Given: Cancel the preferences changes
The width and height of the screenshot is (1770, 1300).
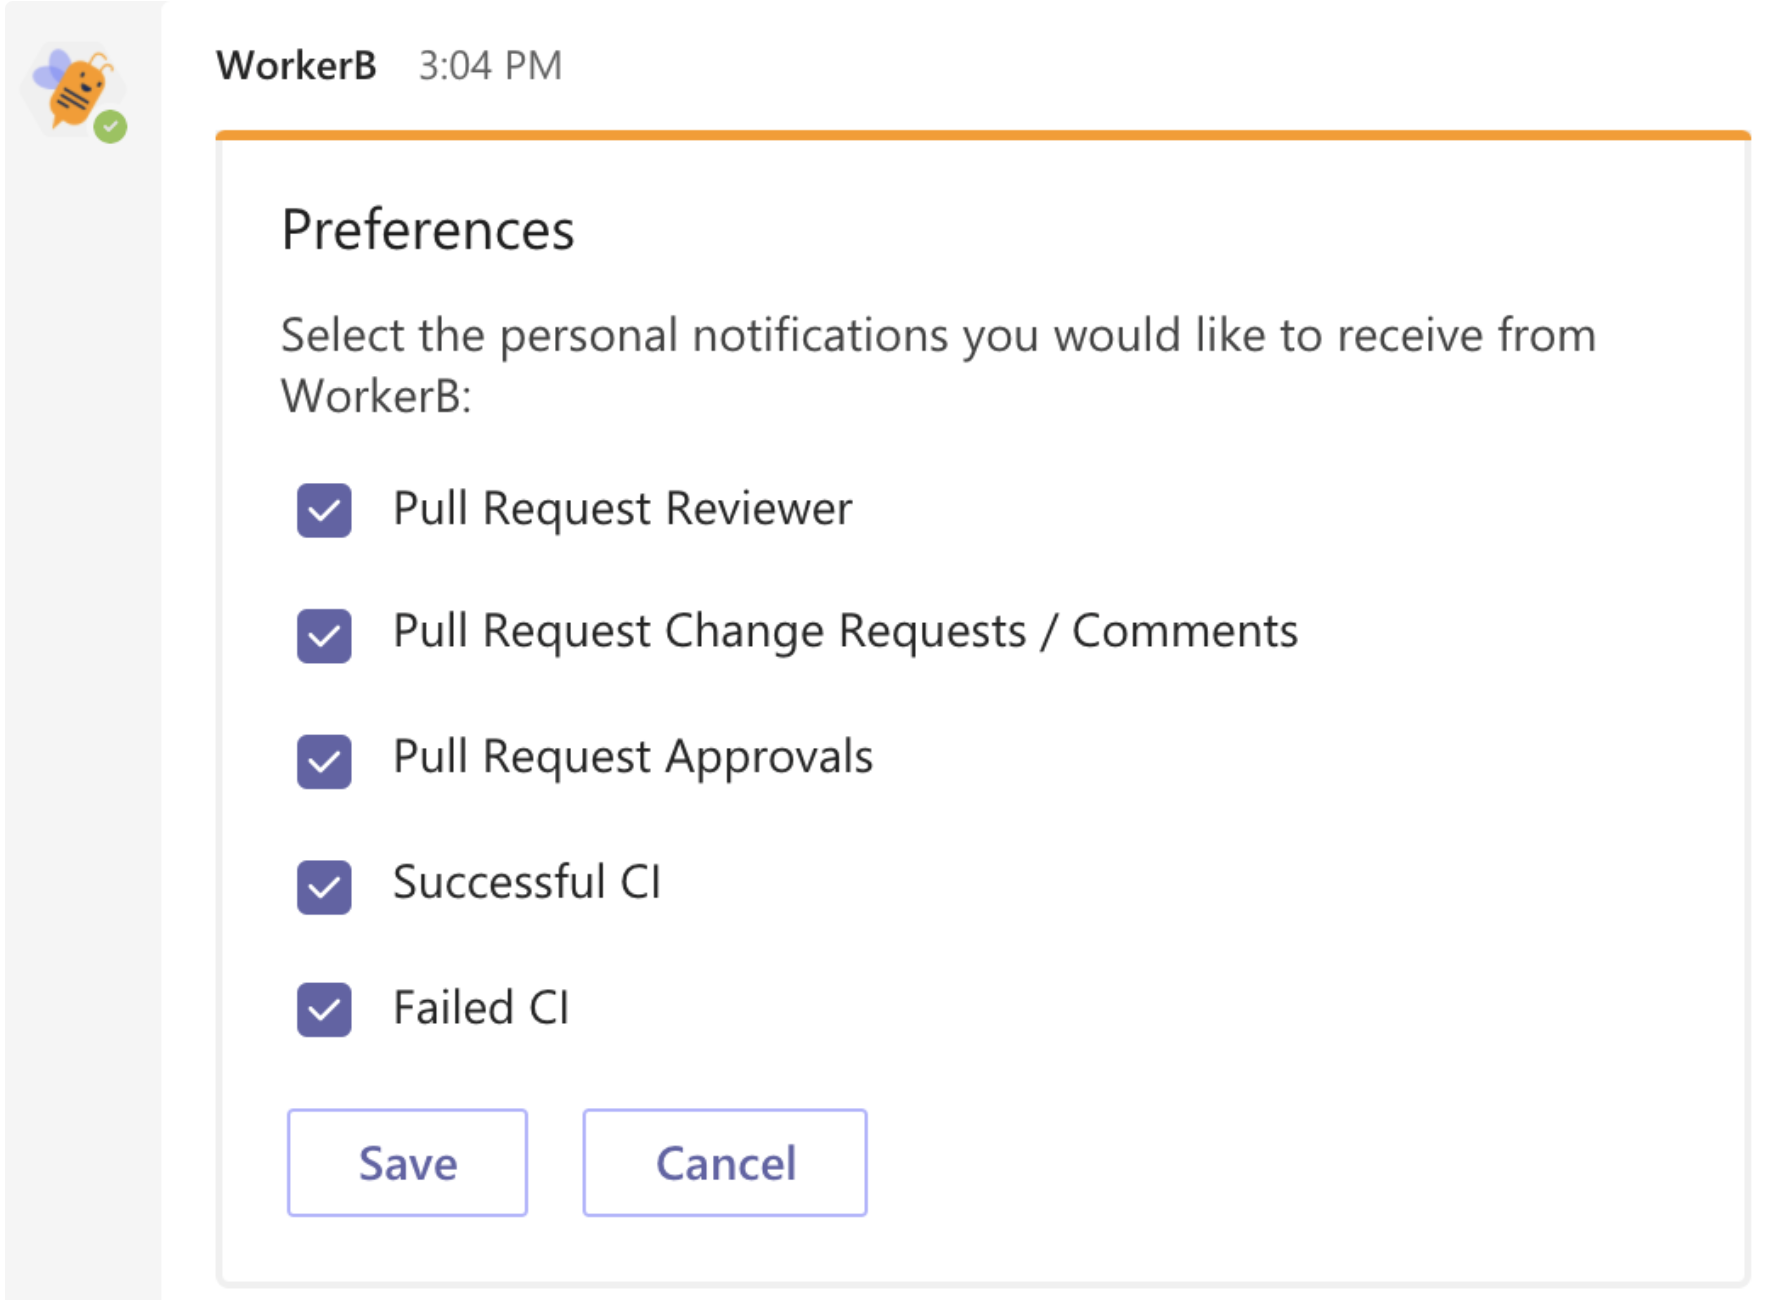Looking at the screenshot, I should point(725,1163).
